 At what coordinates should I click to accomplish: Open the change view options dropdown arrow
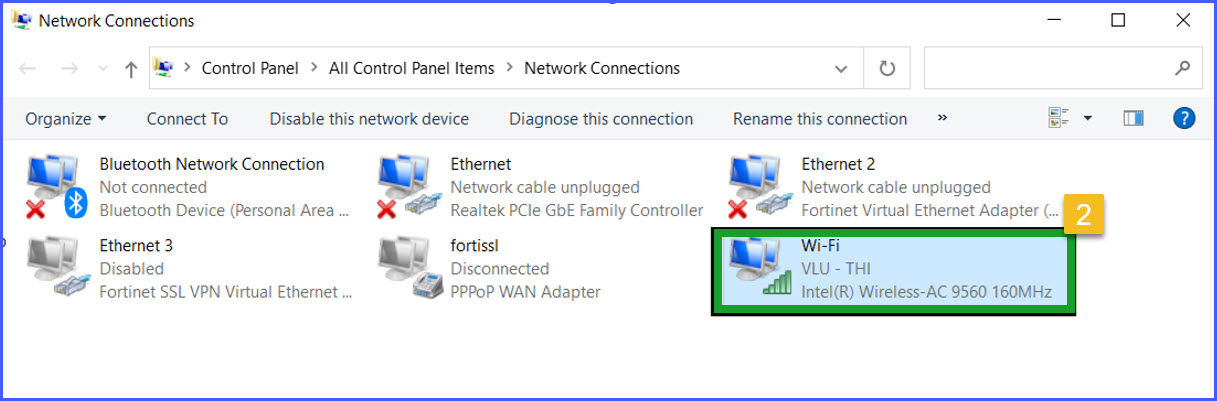pyautogui.click(x=1088, y=118)
